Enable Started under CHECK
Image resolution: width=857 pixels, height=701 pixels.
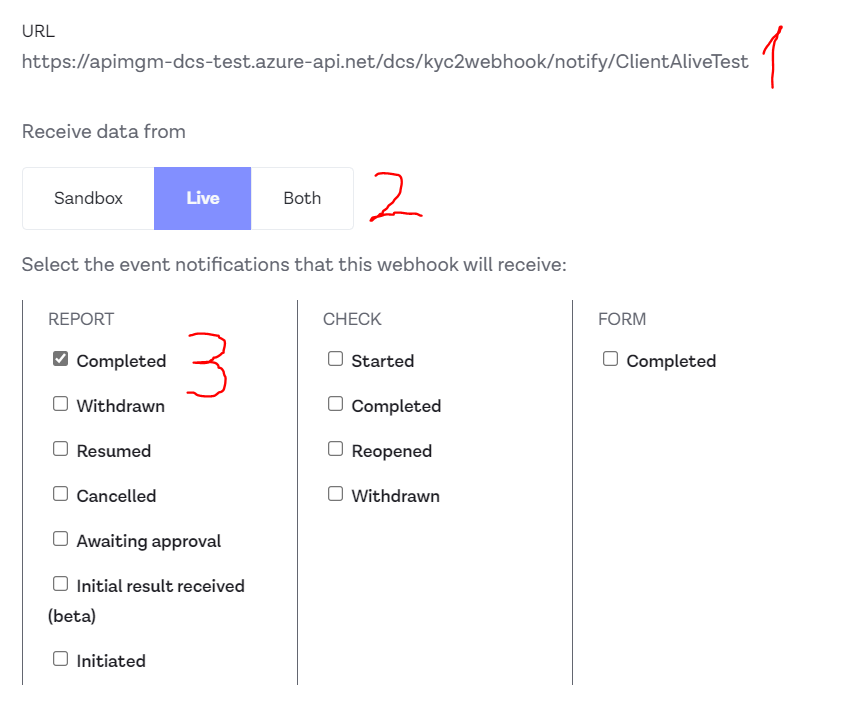336,359
